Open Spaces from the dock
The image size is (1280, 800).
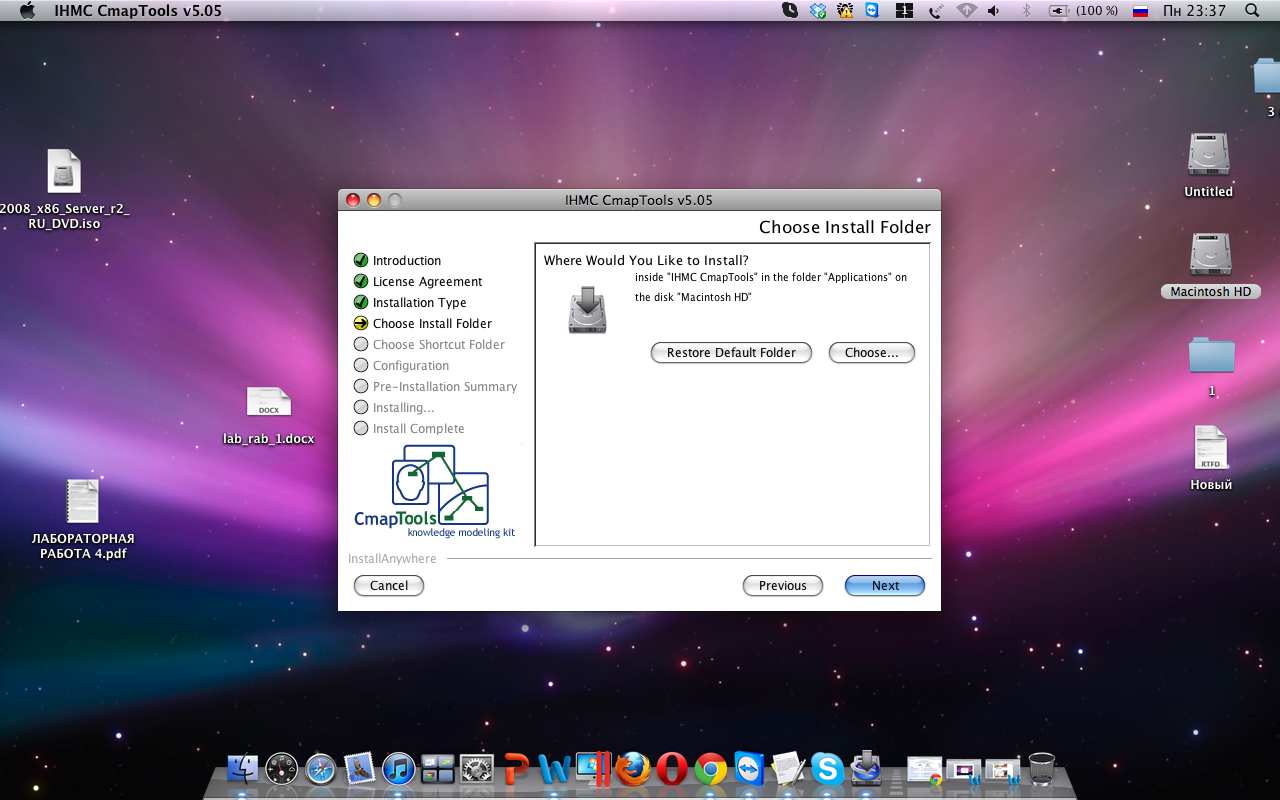(x=438, y=768)
